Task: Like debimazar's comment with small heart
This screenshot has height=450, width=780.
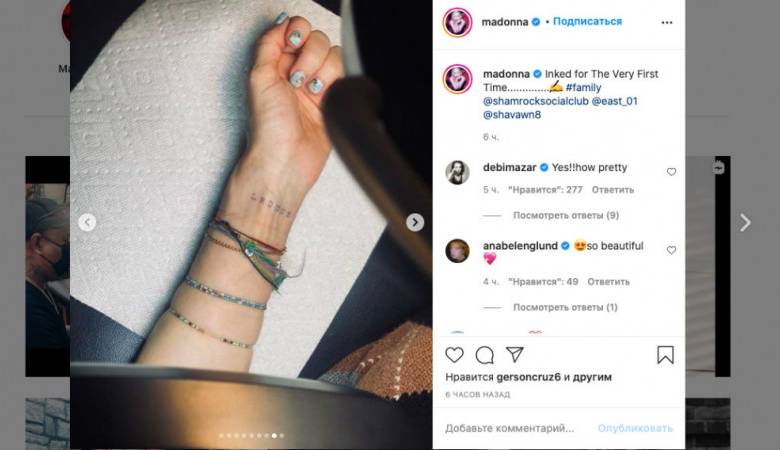Action: pyautogui.click(x=671, y=172)
